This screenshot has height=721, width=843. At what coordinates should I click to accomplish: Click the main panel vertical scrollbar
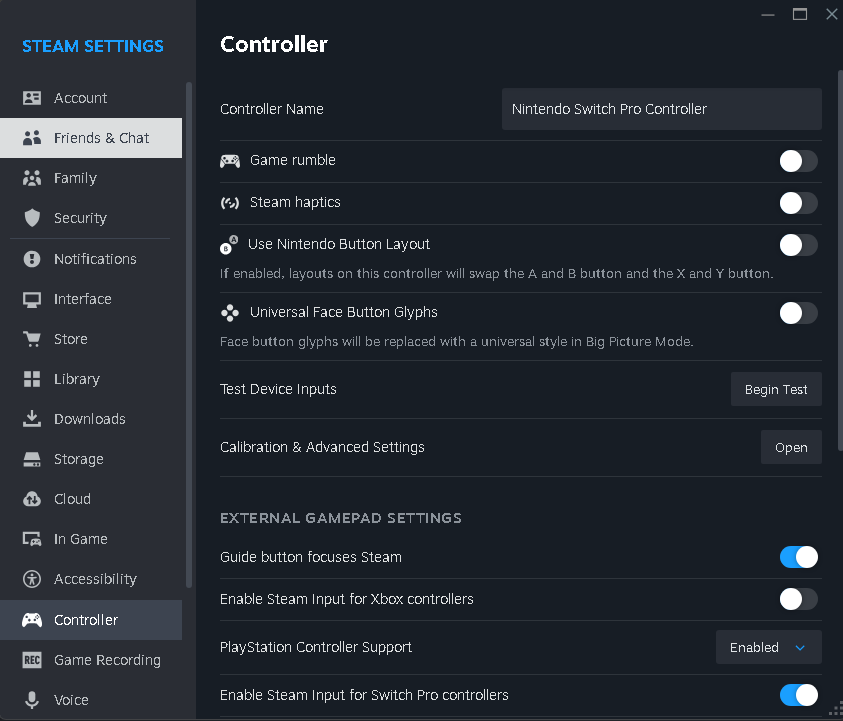pos(840,261)
